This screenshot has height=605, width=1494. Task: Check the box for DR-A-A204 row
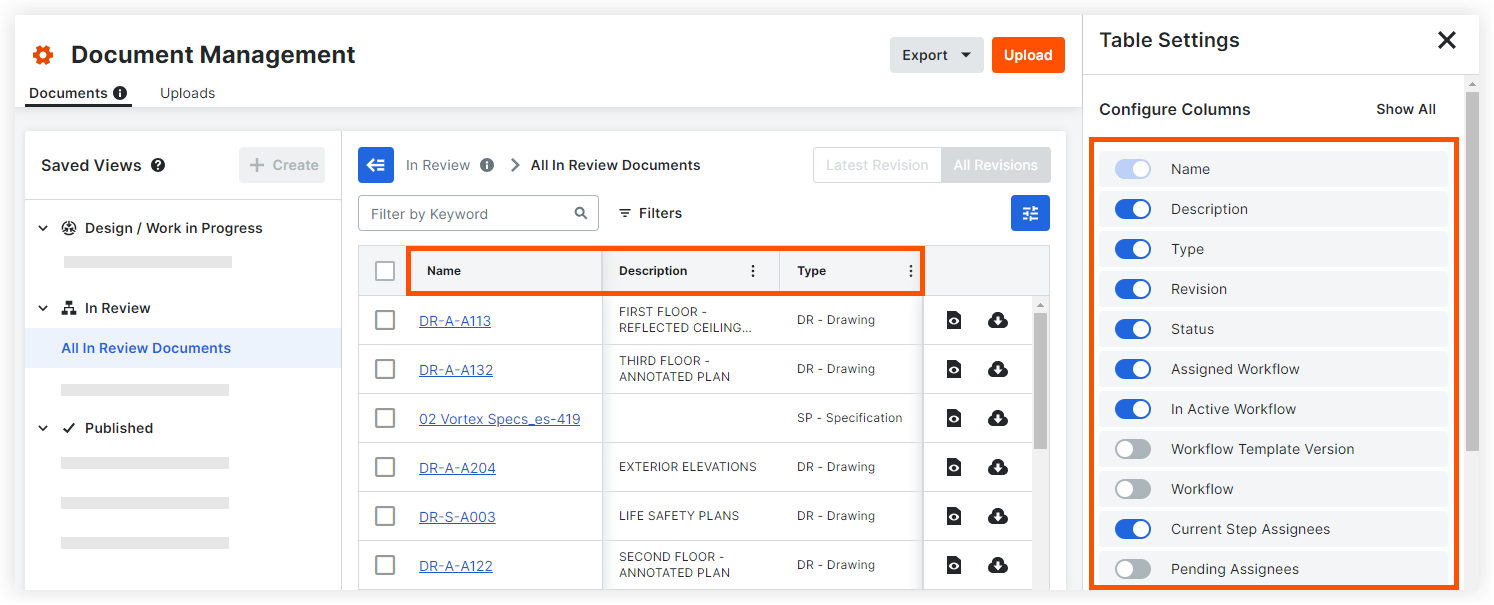point(385,467)
